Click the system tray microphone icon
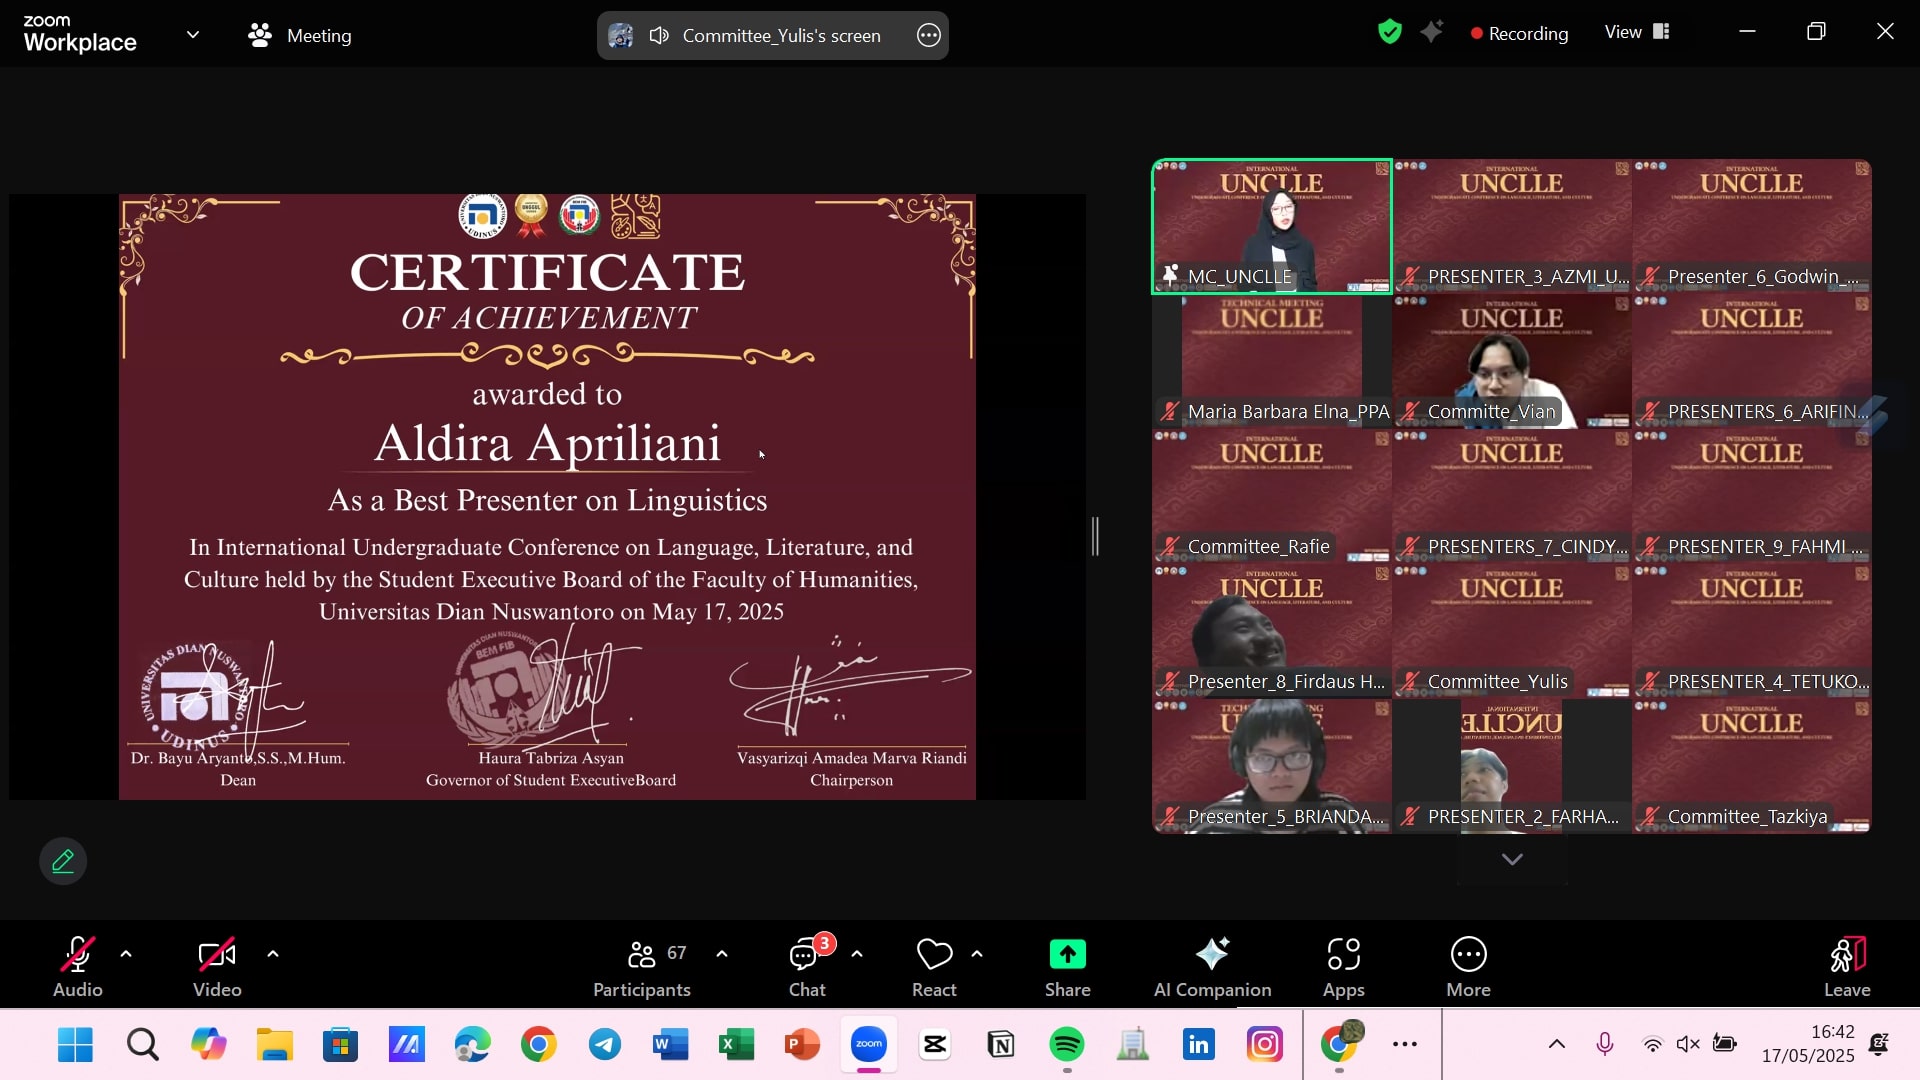 pyautogui.click(x=1605, y=1045)
